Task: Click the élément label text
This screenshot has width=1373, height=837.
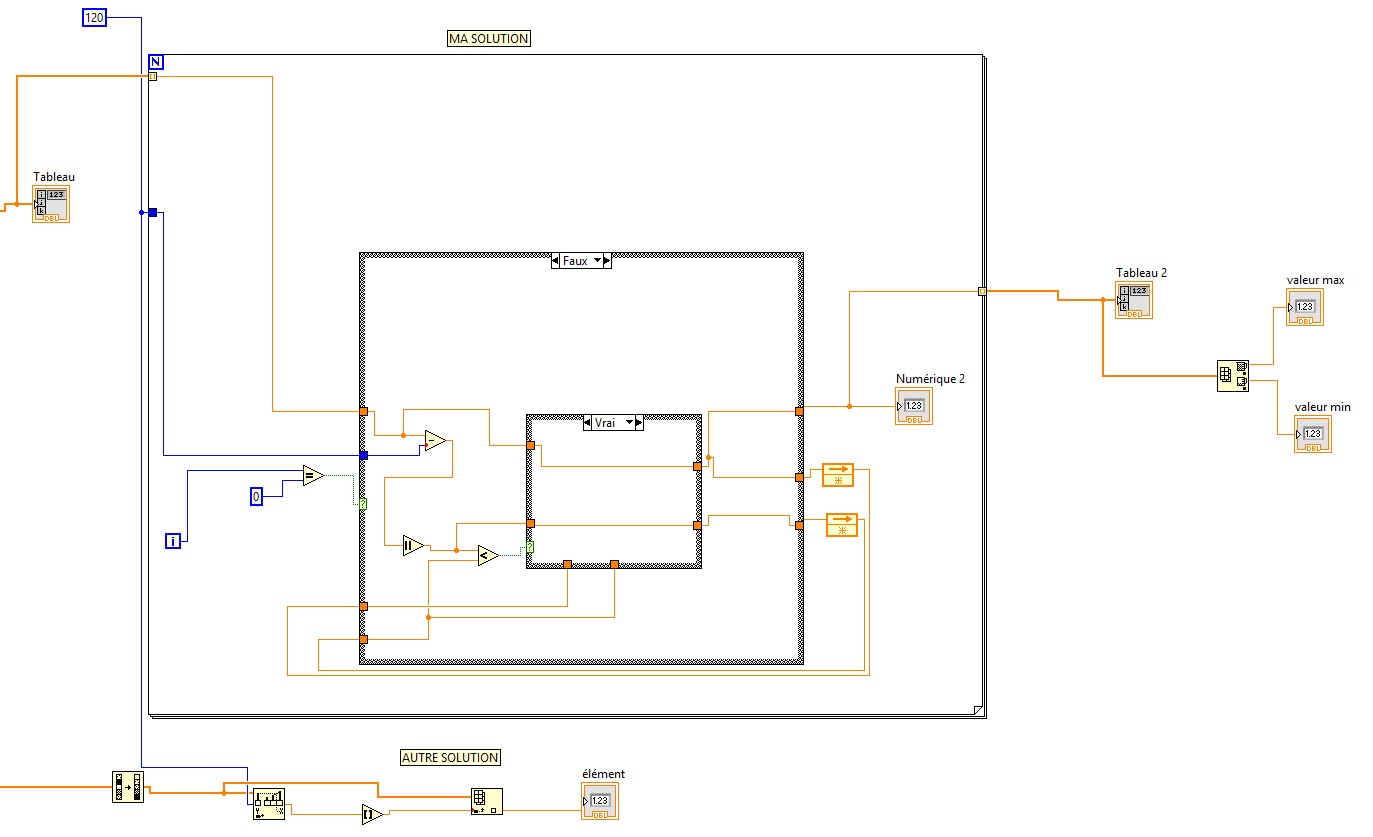Action: 603,773
